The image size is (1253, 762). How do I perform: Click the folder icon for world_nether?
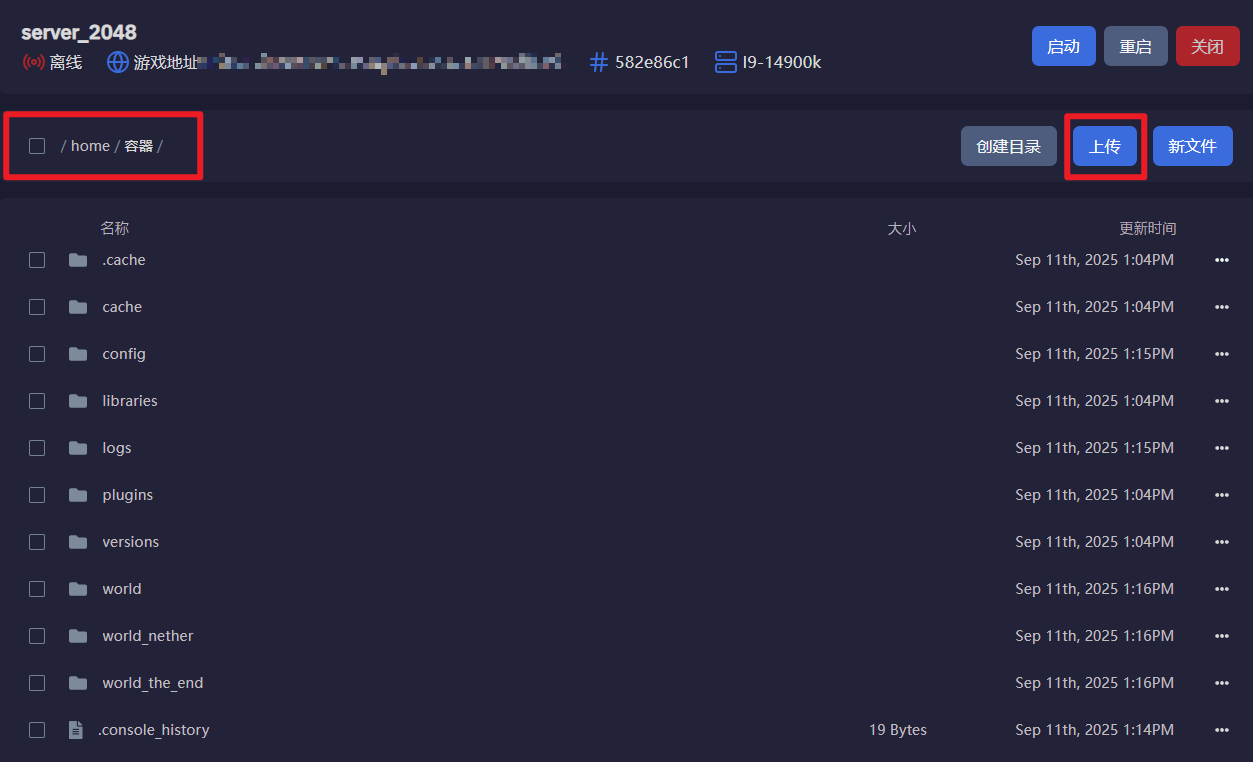pos(78,636)
